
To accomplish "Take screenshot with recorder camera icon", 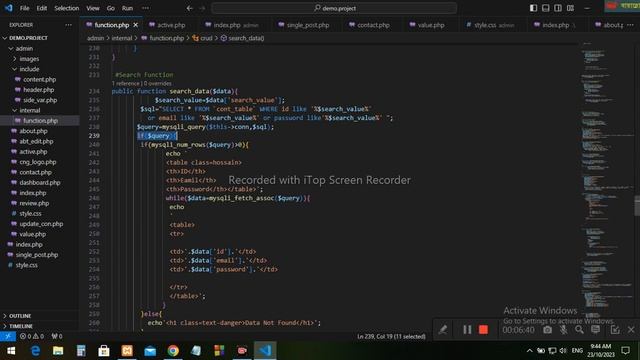I will click(547, 329).
